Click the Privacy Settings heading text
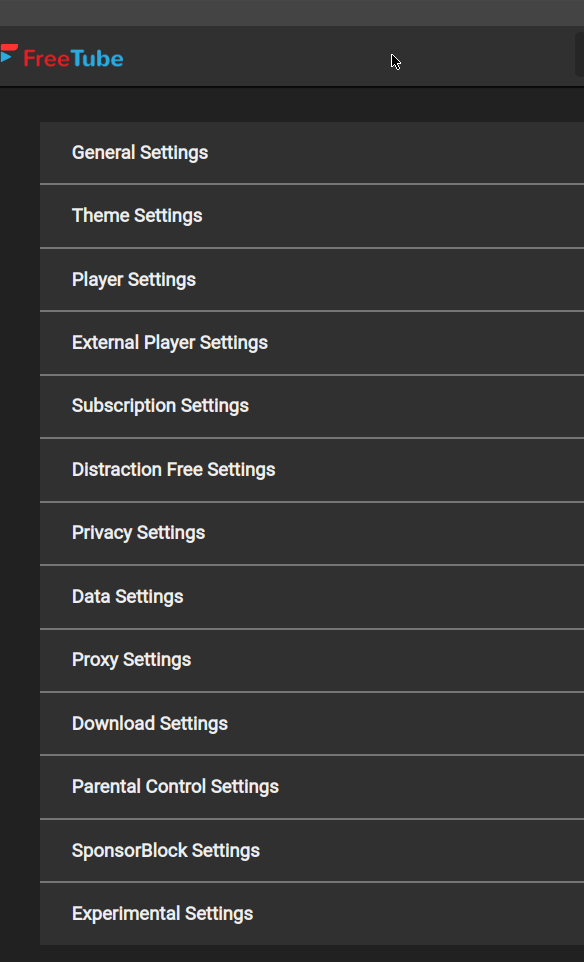The height and width of the screenshot is (962, 584). (137, 533)
